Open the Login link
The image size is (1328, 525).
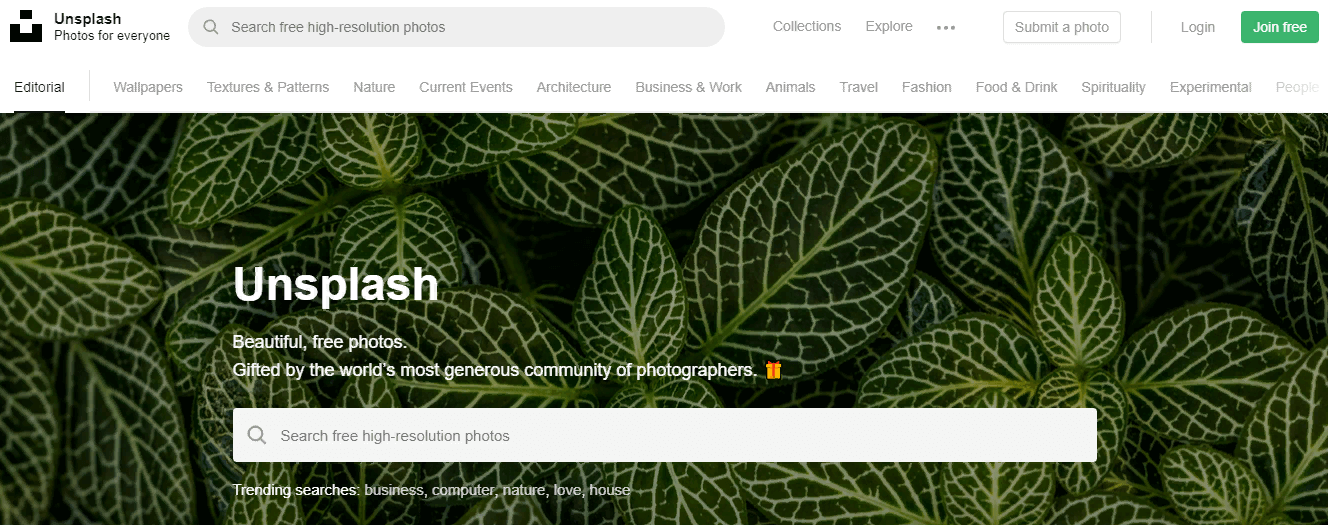1198,27
